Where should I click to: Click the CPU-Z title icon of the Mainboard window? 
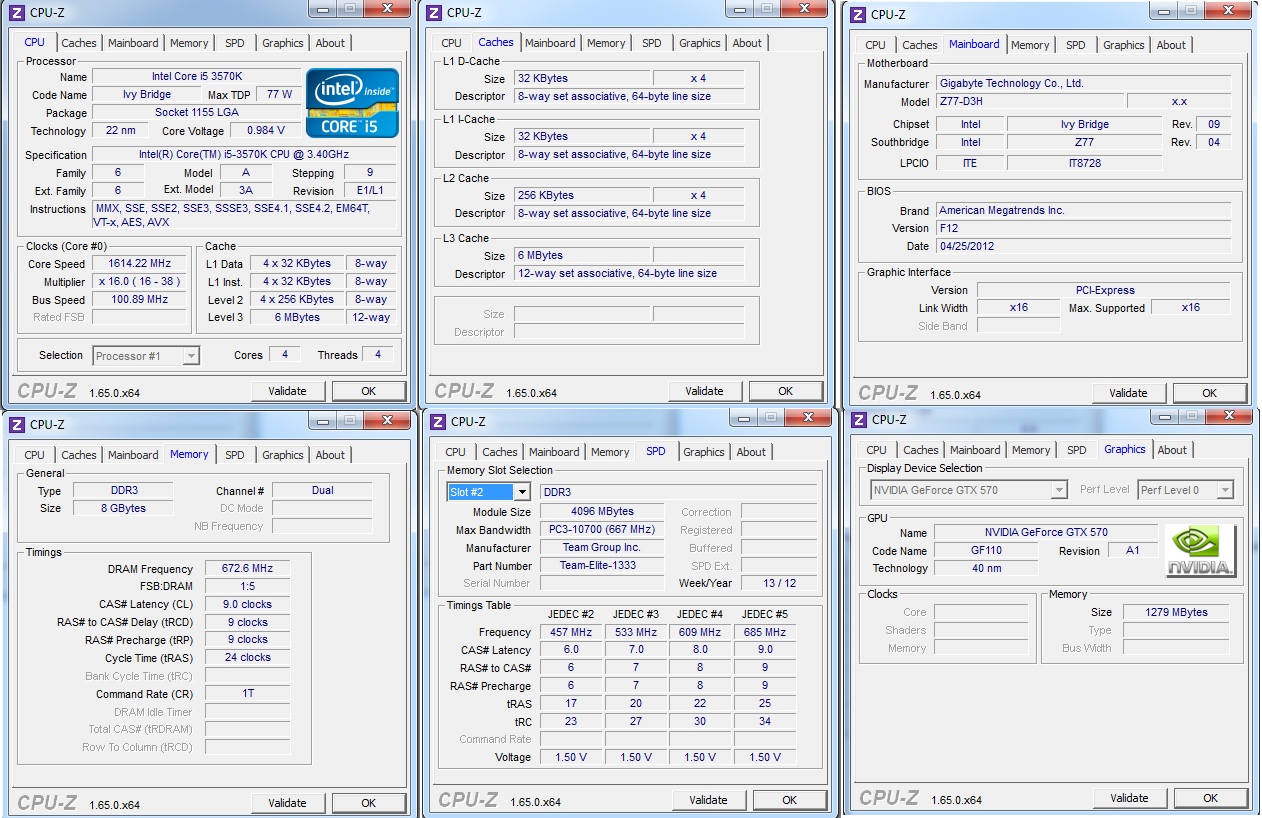pyautogui.click(x=858, y=14)
